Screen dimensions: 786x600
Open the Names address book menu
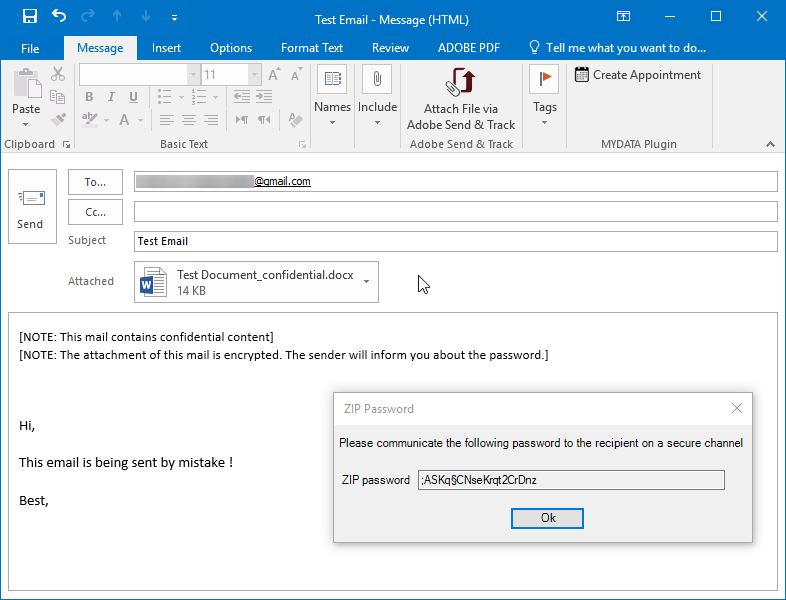point(332,97)
